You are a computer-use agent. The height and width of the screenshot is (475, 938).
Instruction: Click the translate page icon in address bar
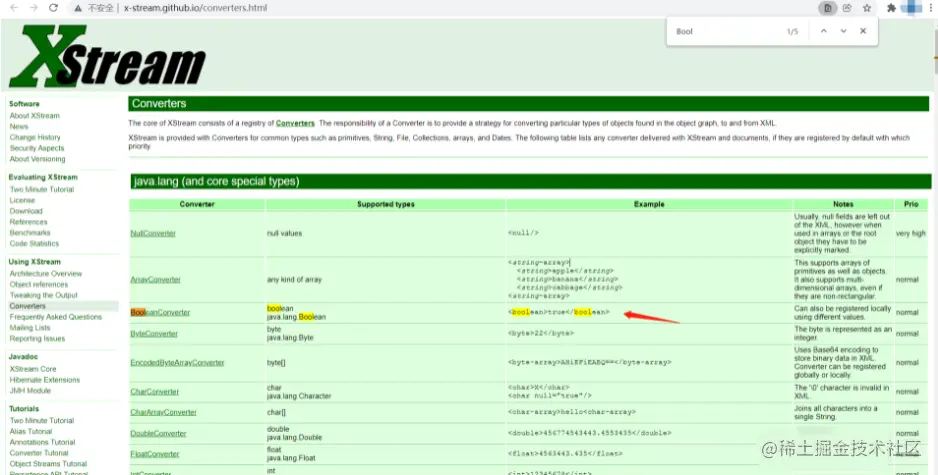coord(827,8)
